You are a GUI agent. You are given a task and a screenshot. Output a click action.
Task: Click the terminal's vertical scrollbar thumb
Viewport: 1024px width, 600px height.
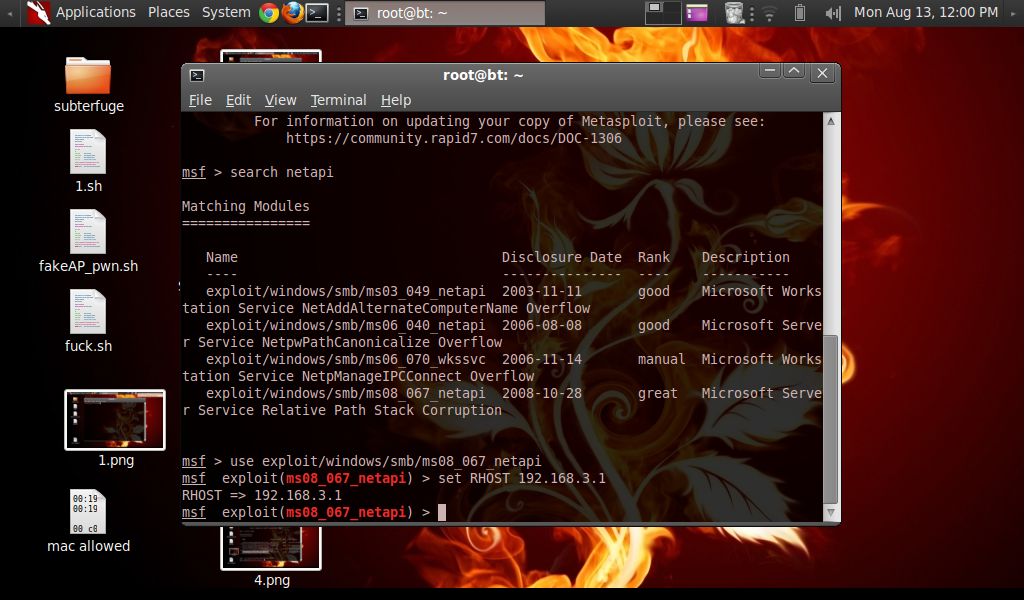831,420
